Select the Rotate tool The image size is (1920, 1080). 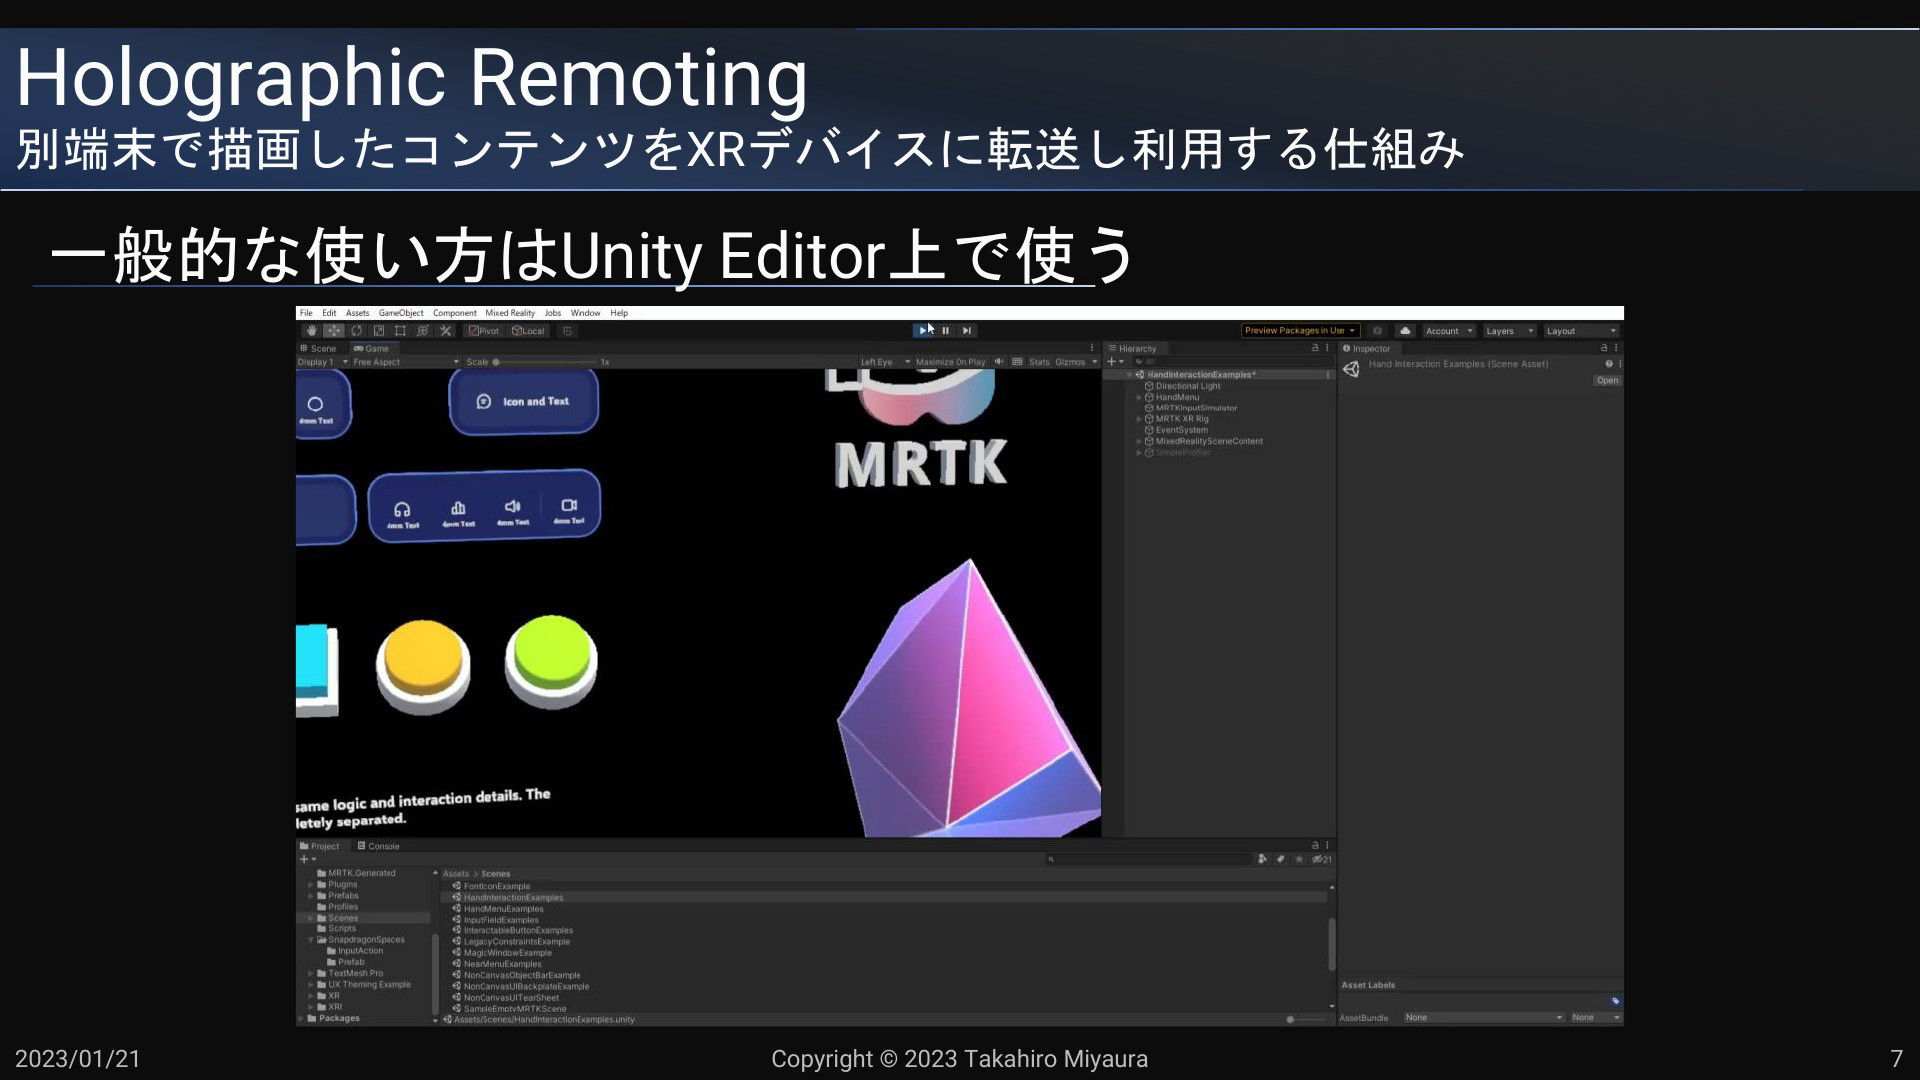(356, 331)
